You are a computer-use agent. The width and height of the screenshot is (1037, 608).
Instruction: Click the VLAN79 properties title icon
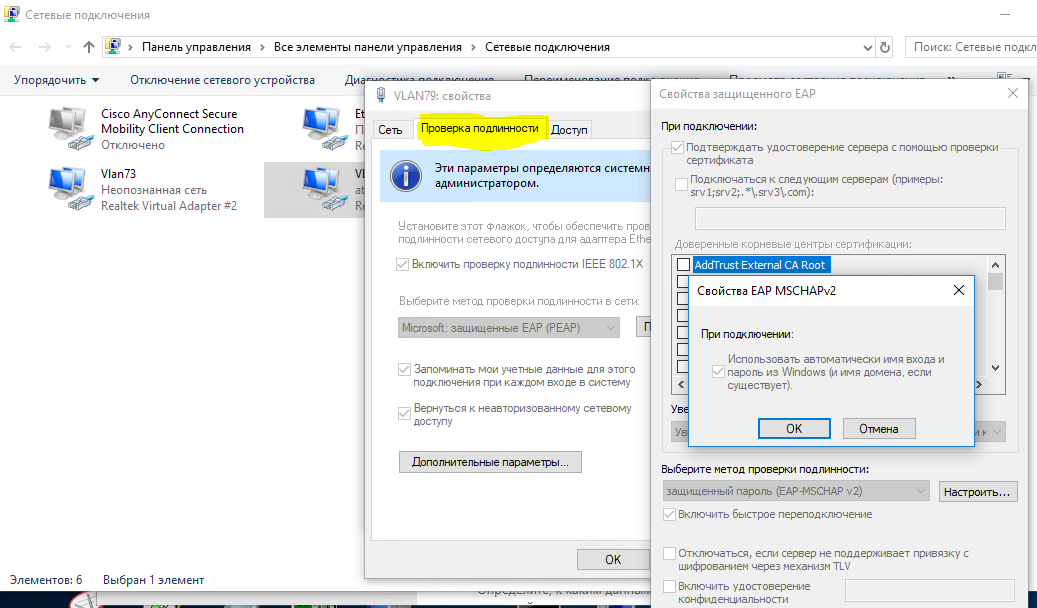click(381, 95)
